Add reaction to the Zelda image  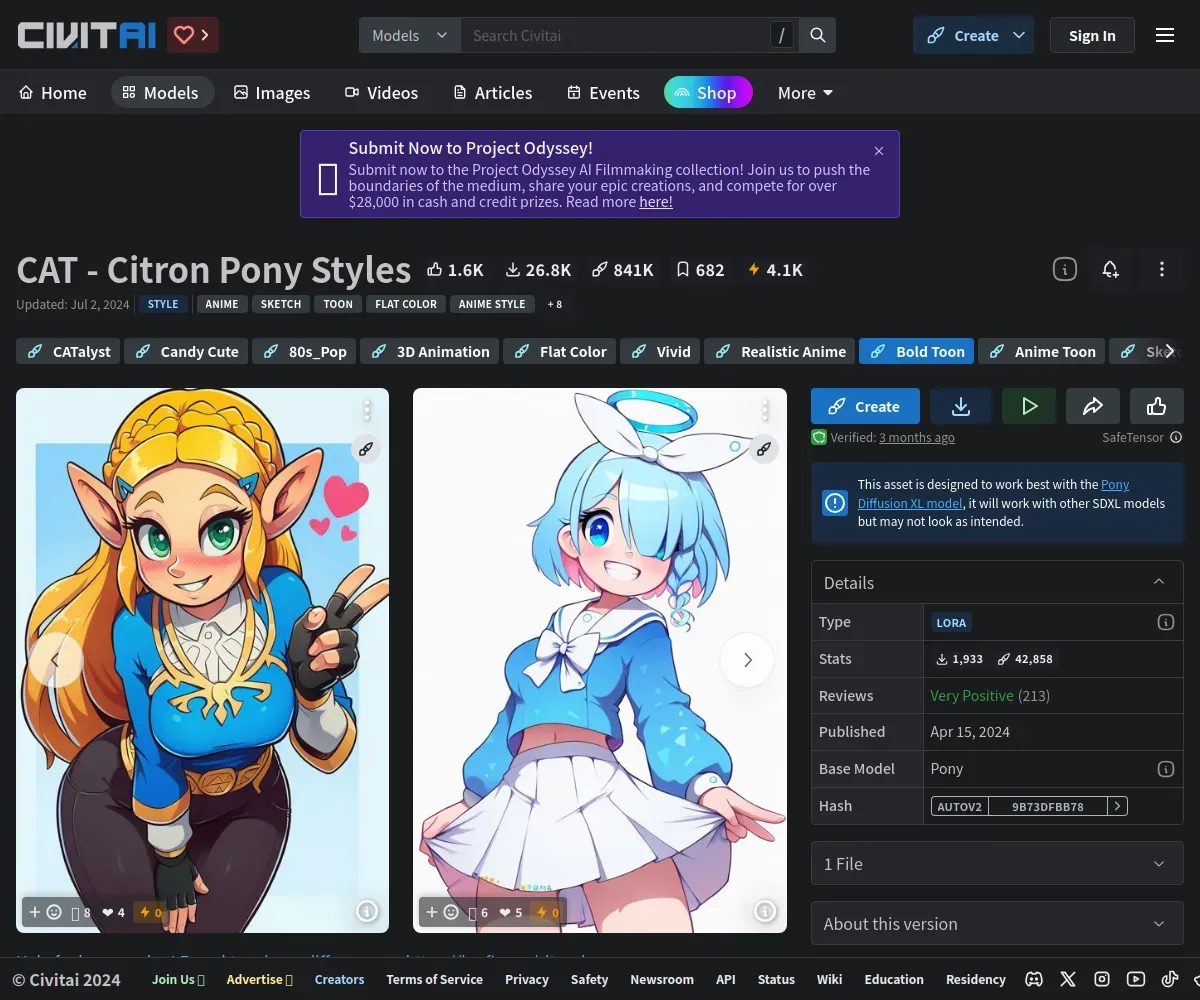[x=45, y=912]
